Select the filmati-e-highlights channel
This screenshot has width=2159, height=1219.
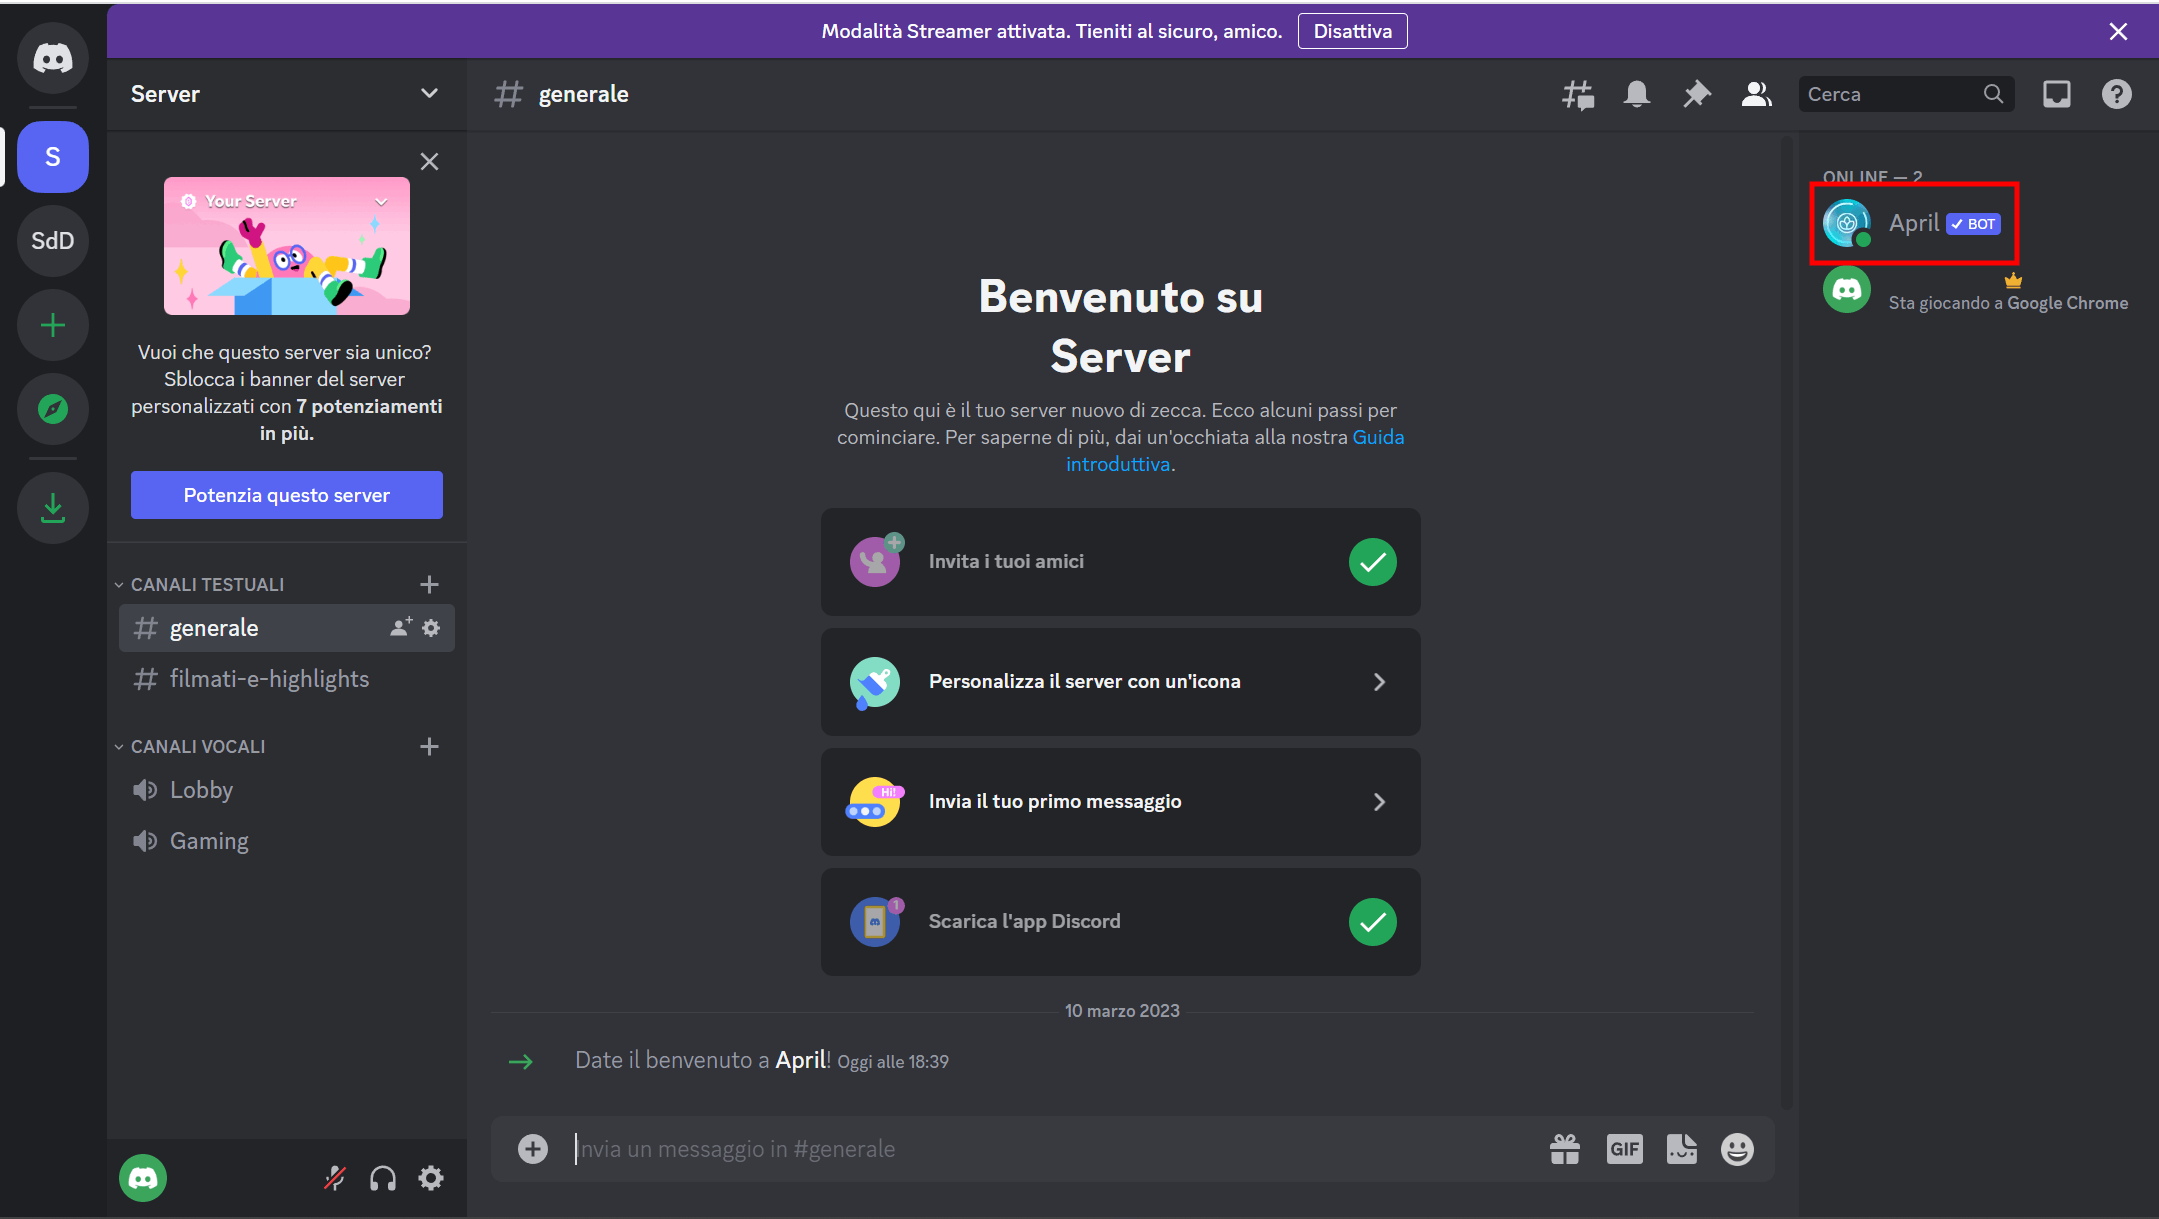click(269, 679)
